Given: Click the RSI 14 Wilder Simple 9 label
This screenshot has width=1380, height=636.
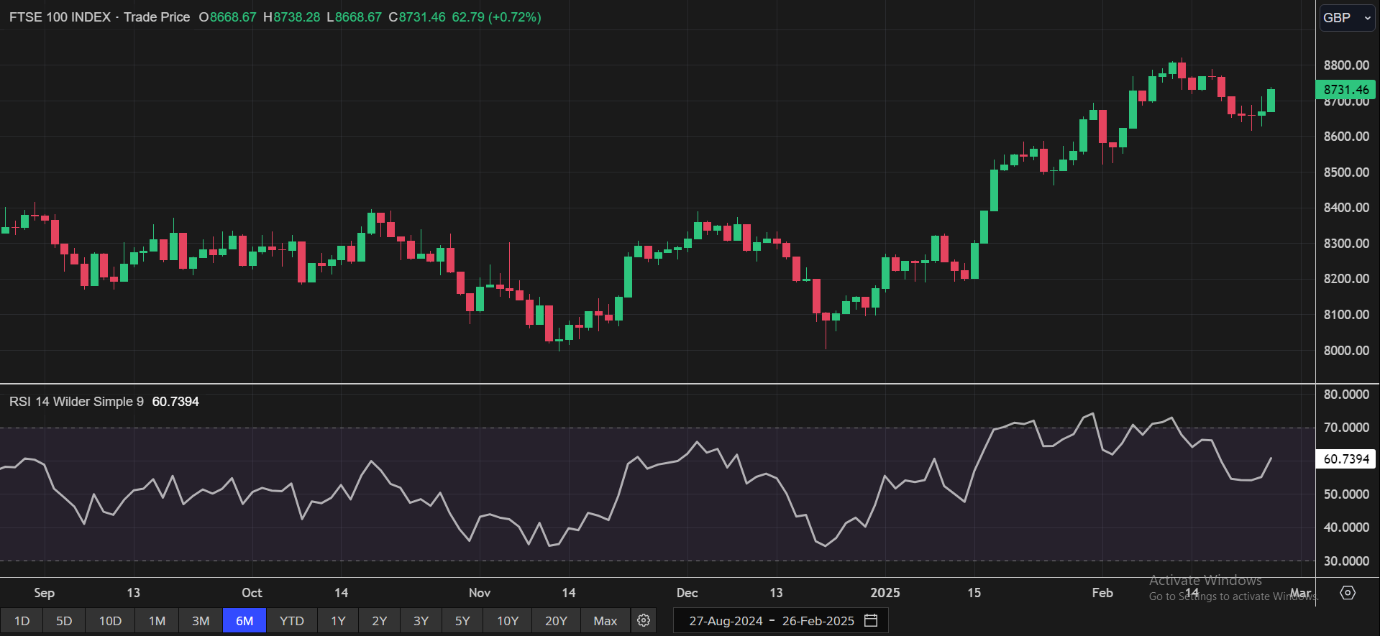Looking at the screenshot, I should [77, 401].
